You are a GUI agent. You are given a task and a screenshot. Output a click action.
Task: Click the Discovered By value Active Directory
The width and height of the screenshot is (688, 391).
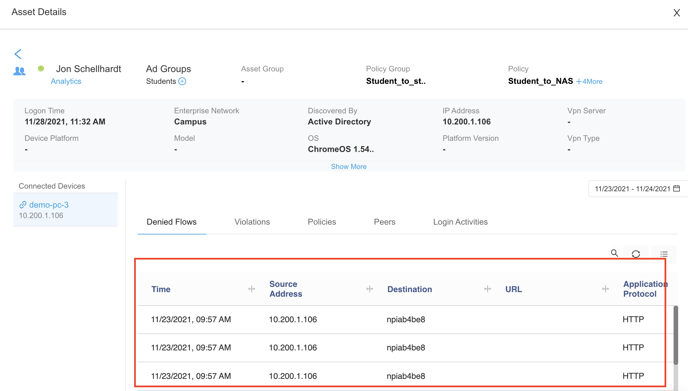point(339,122)
